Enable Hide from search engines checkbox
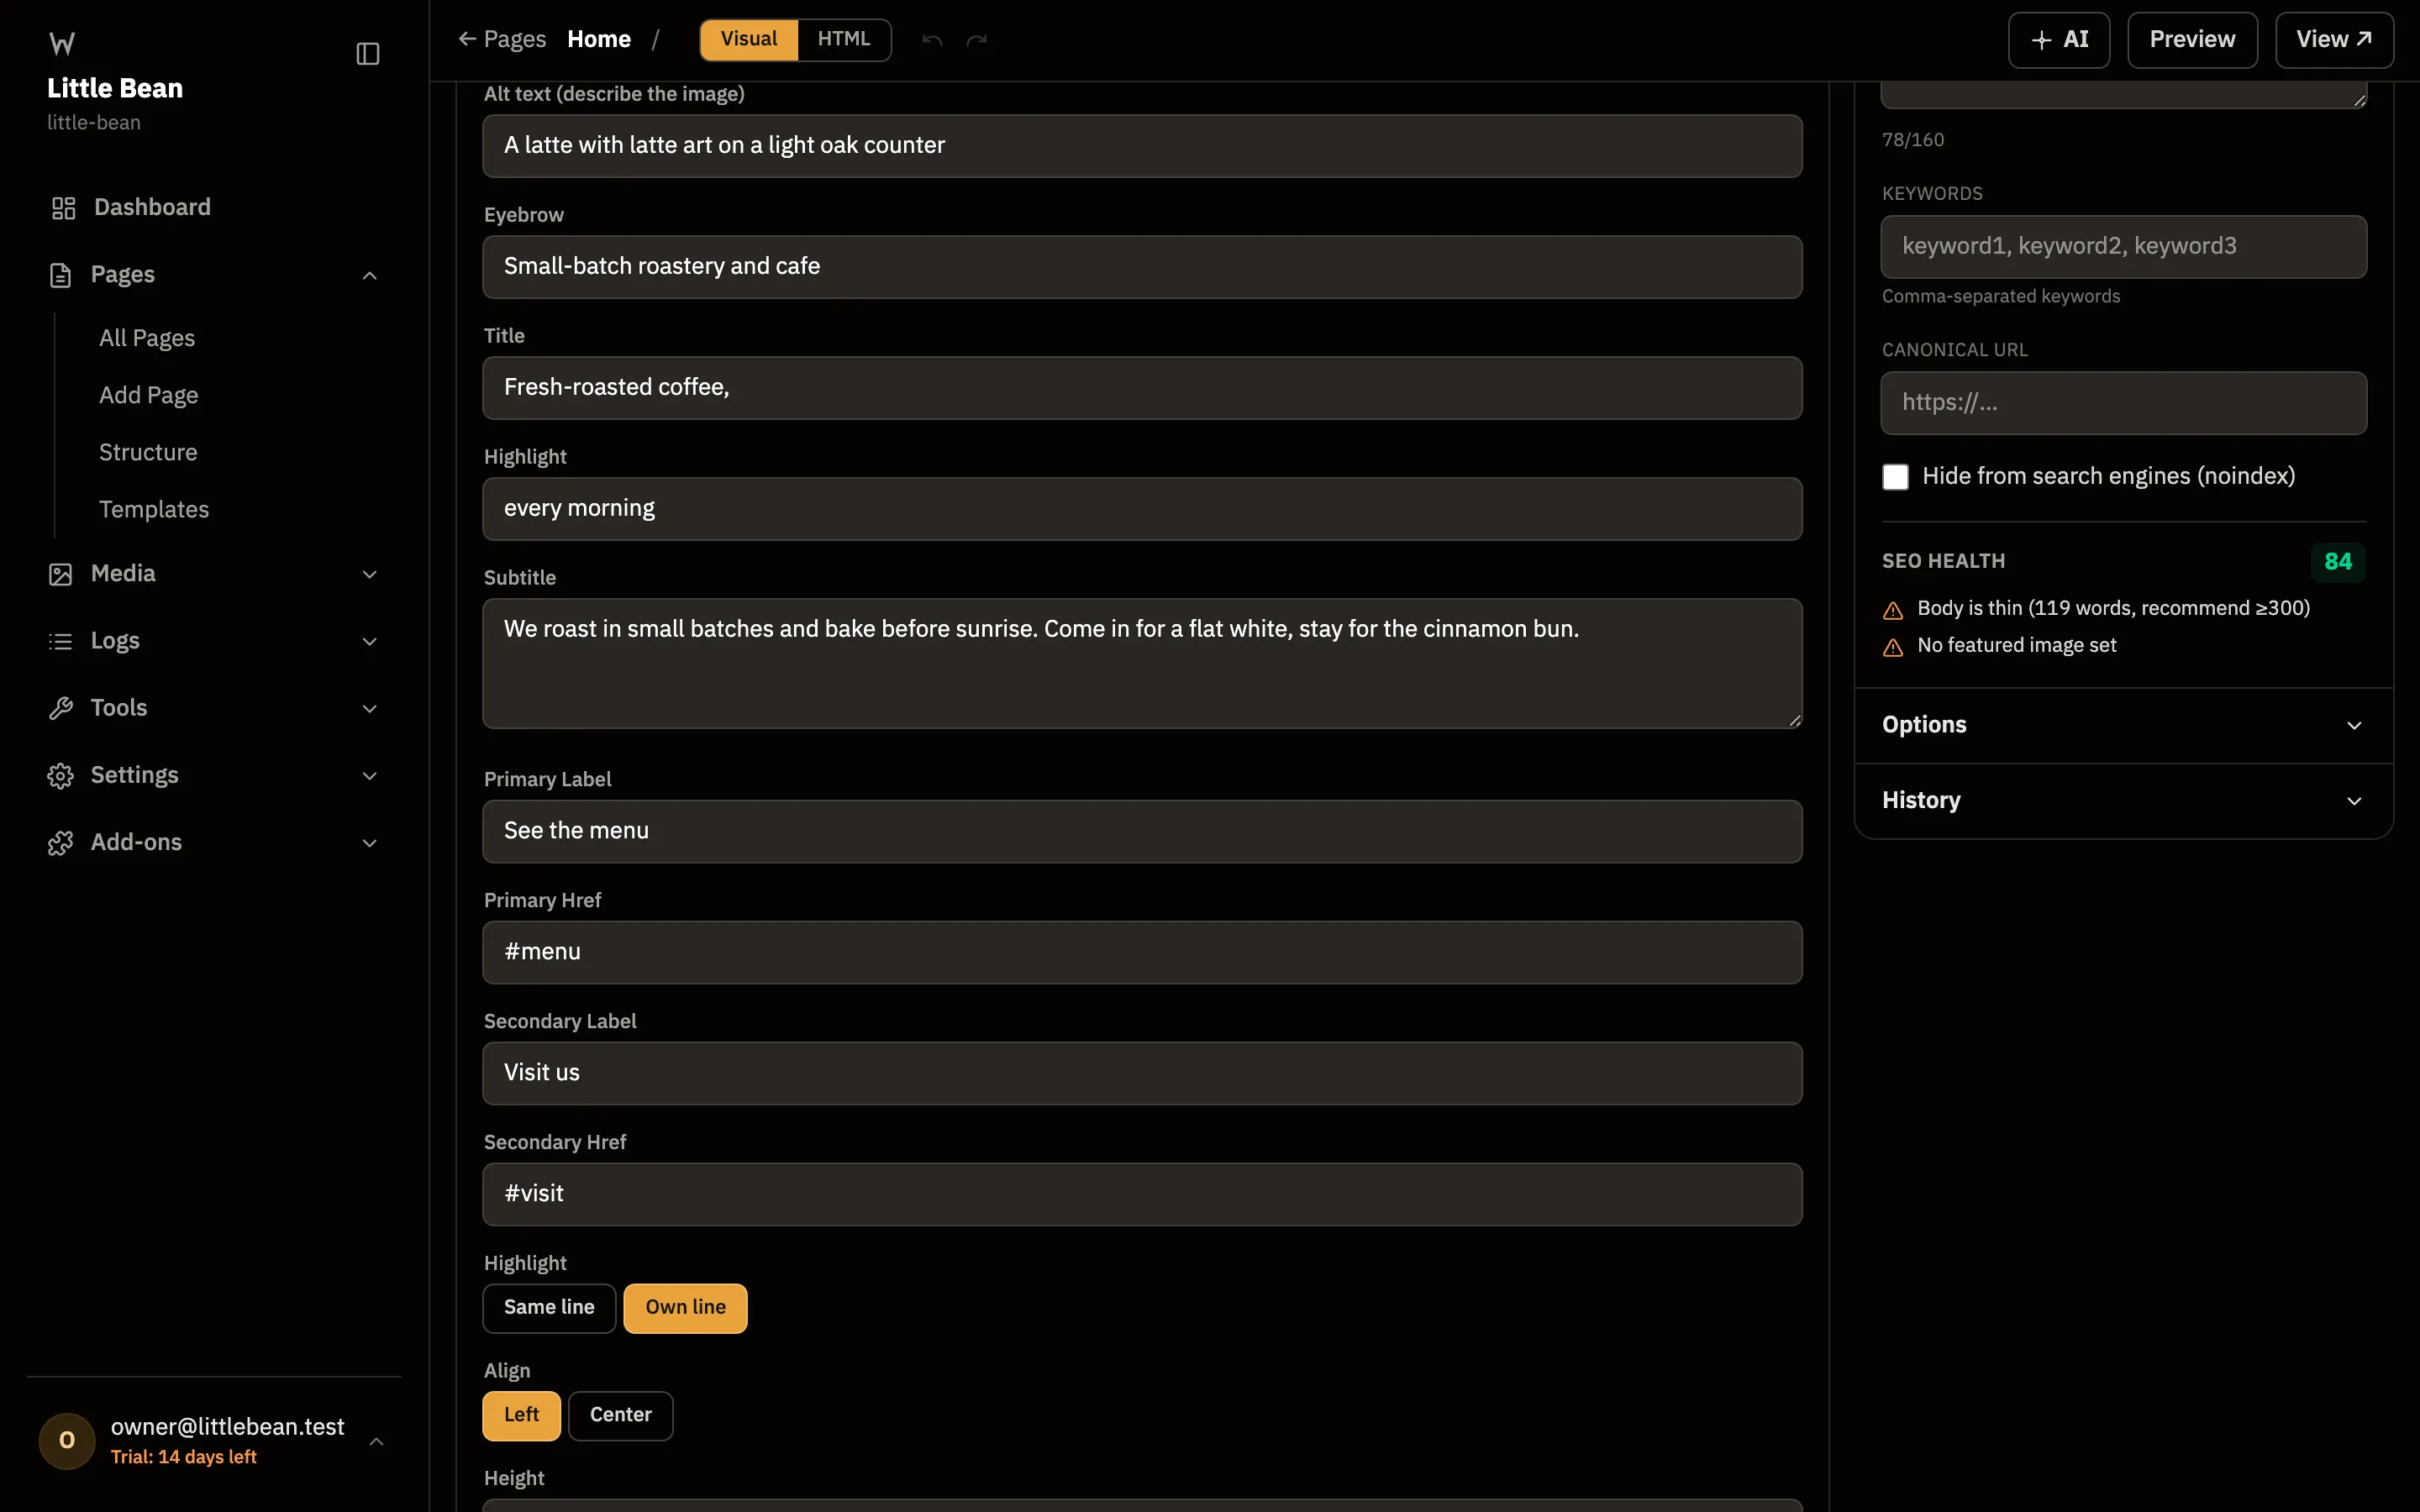2420x1512 pixels. (x=1895, y=477)
